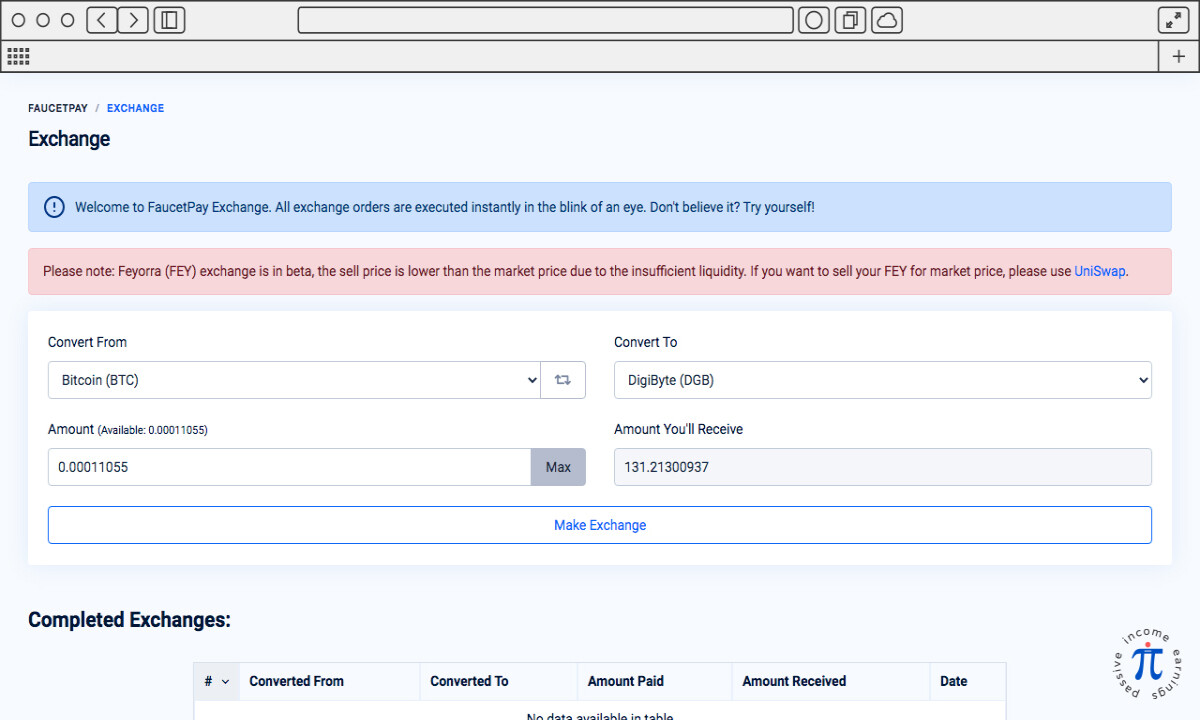Click the EXCHANGE breadcrumb link
Image resolution: width=1200 pixels, height=720 pixels.
135,108
